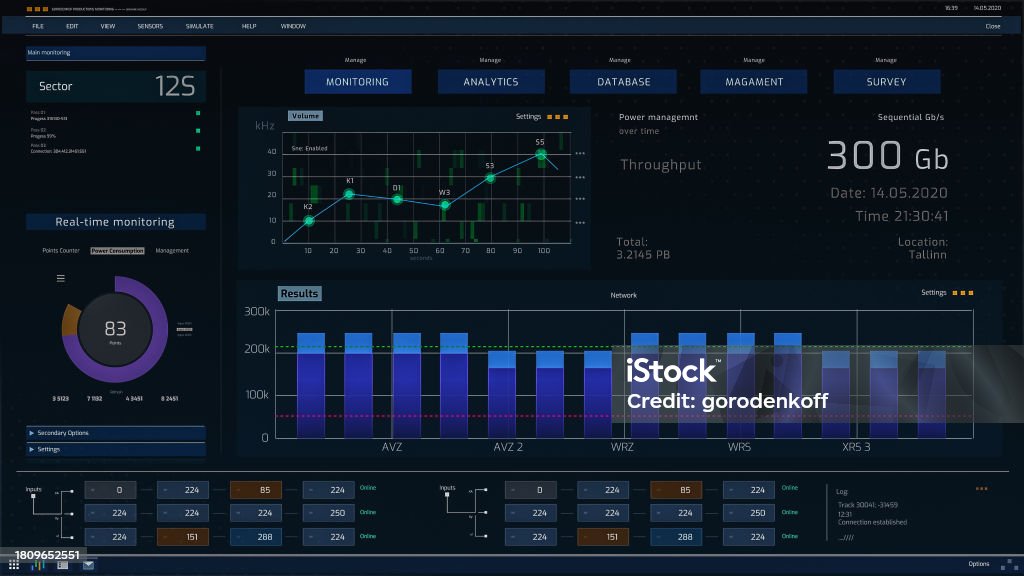Switch to Points Counter tab
Image resolution: width=1024 pixels, height=576 pixels.
click(61, 251)
